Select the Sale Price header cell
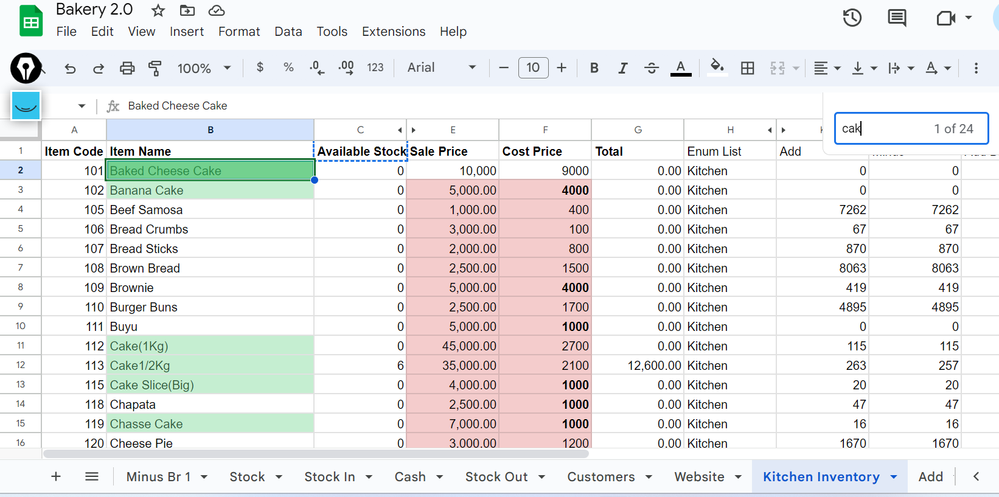 click(452, 152)
